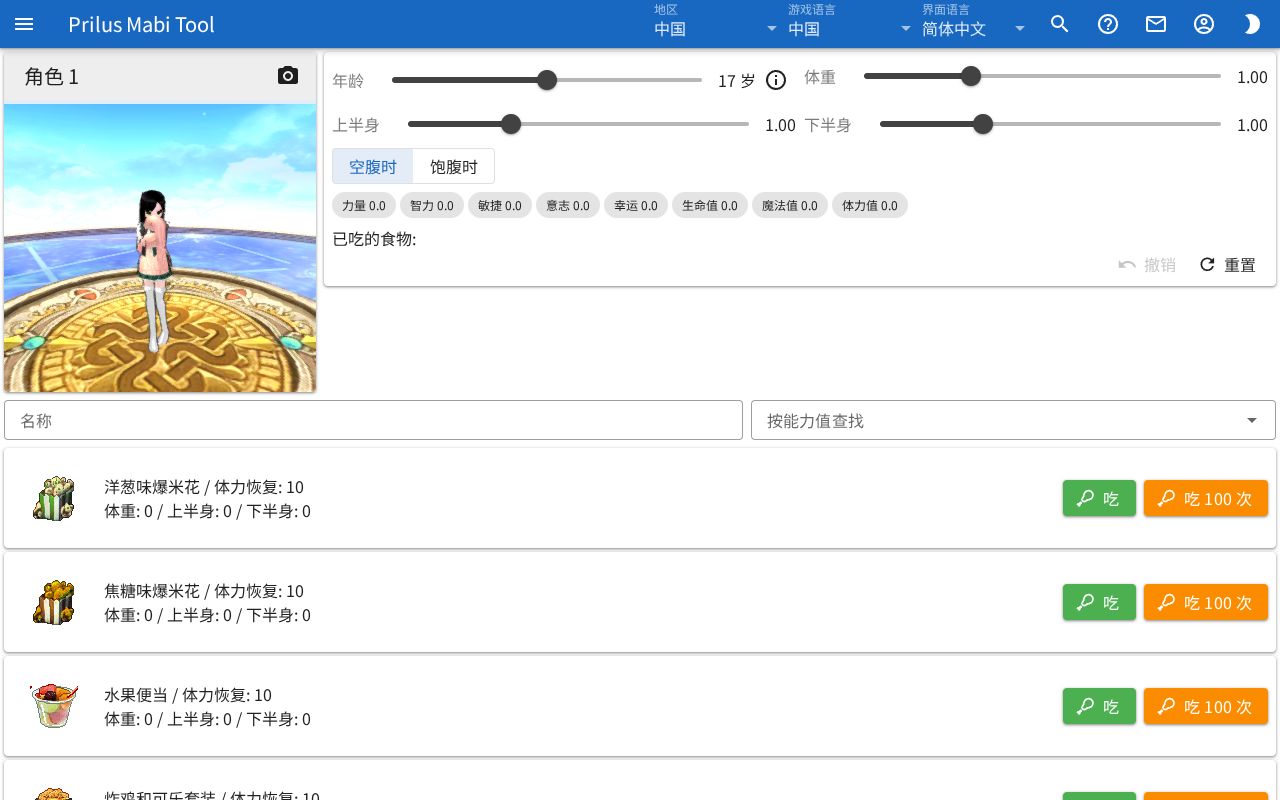Click 吃 for 水果便当
The width and height of the screenshot is (1280, 800).
(x=1099, y=706)
